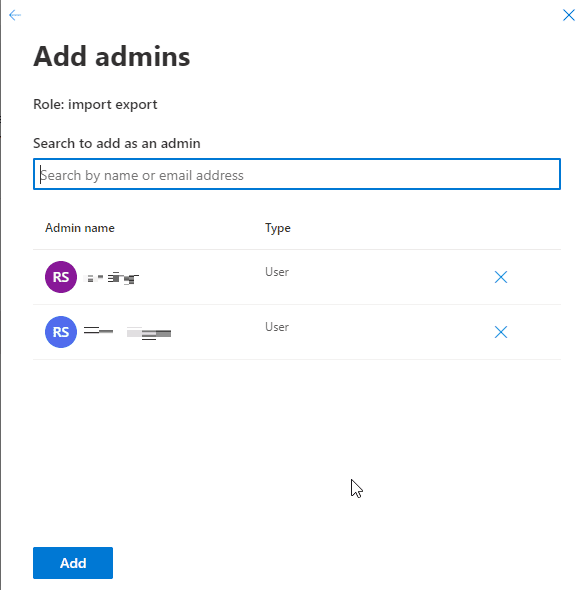Image resolution: width=588 pixels, height=590 pixels.
Task: Click the blue RS avatar
Action: [x=61, y=332]
